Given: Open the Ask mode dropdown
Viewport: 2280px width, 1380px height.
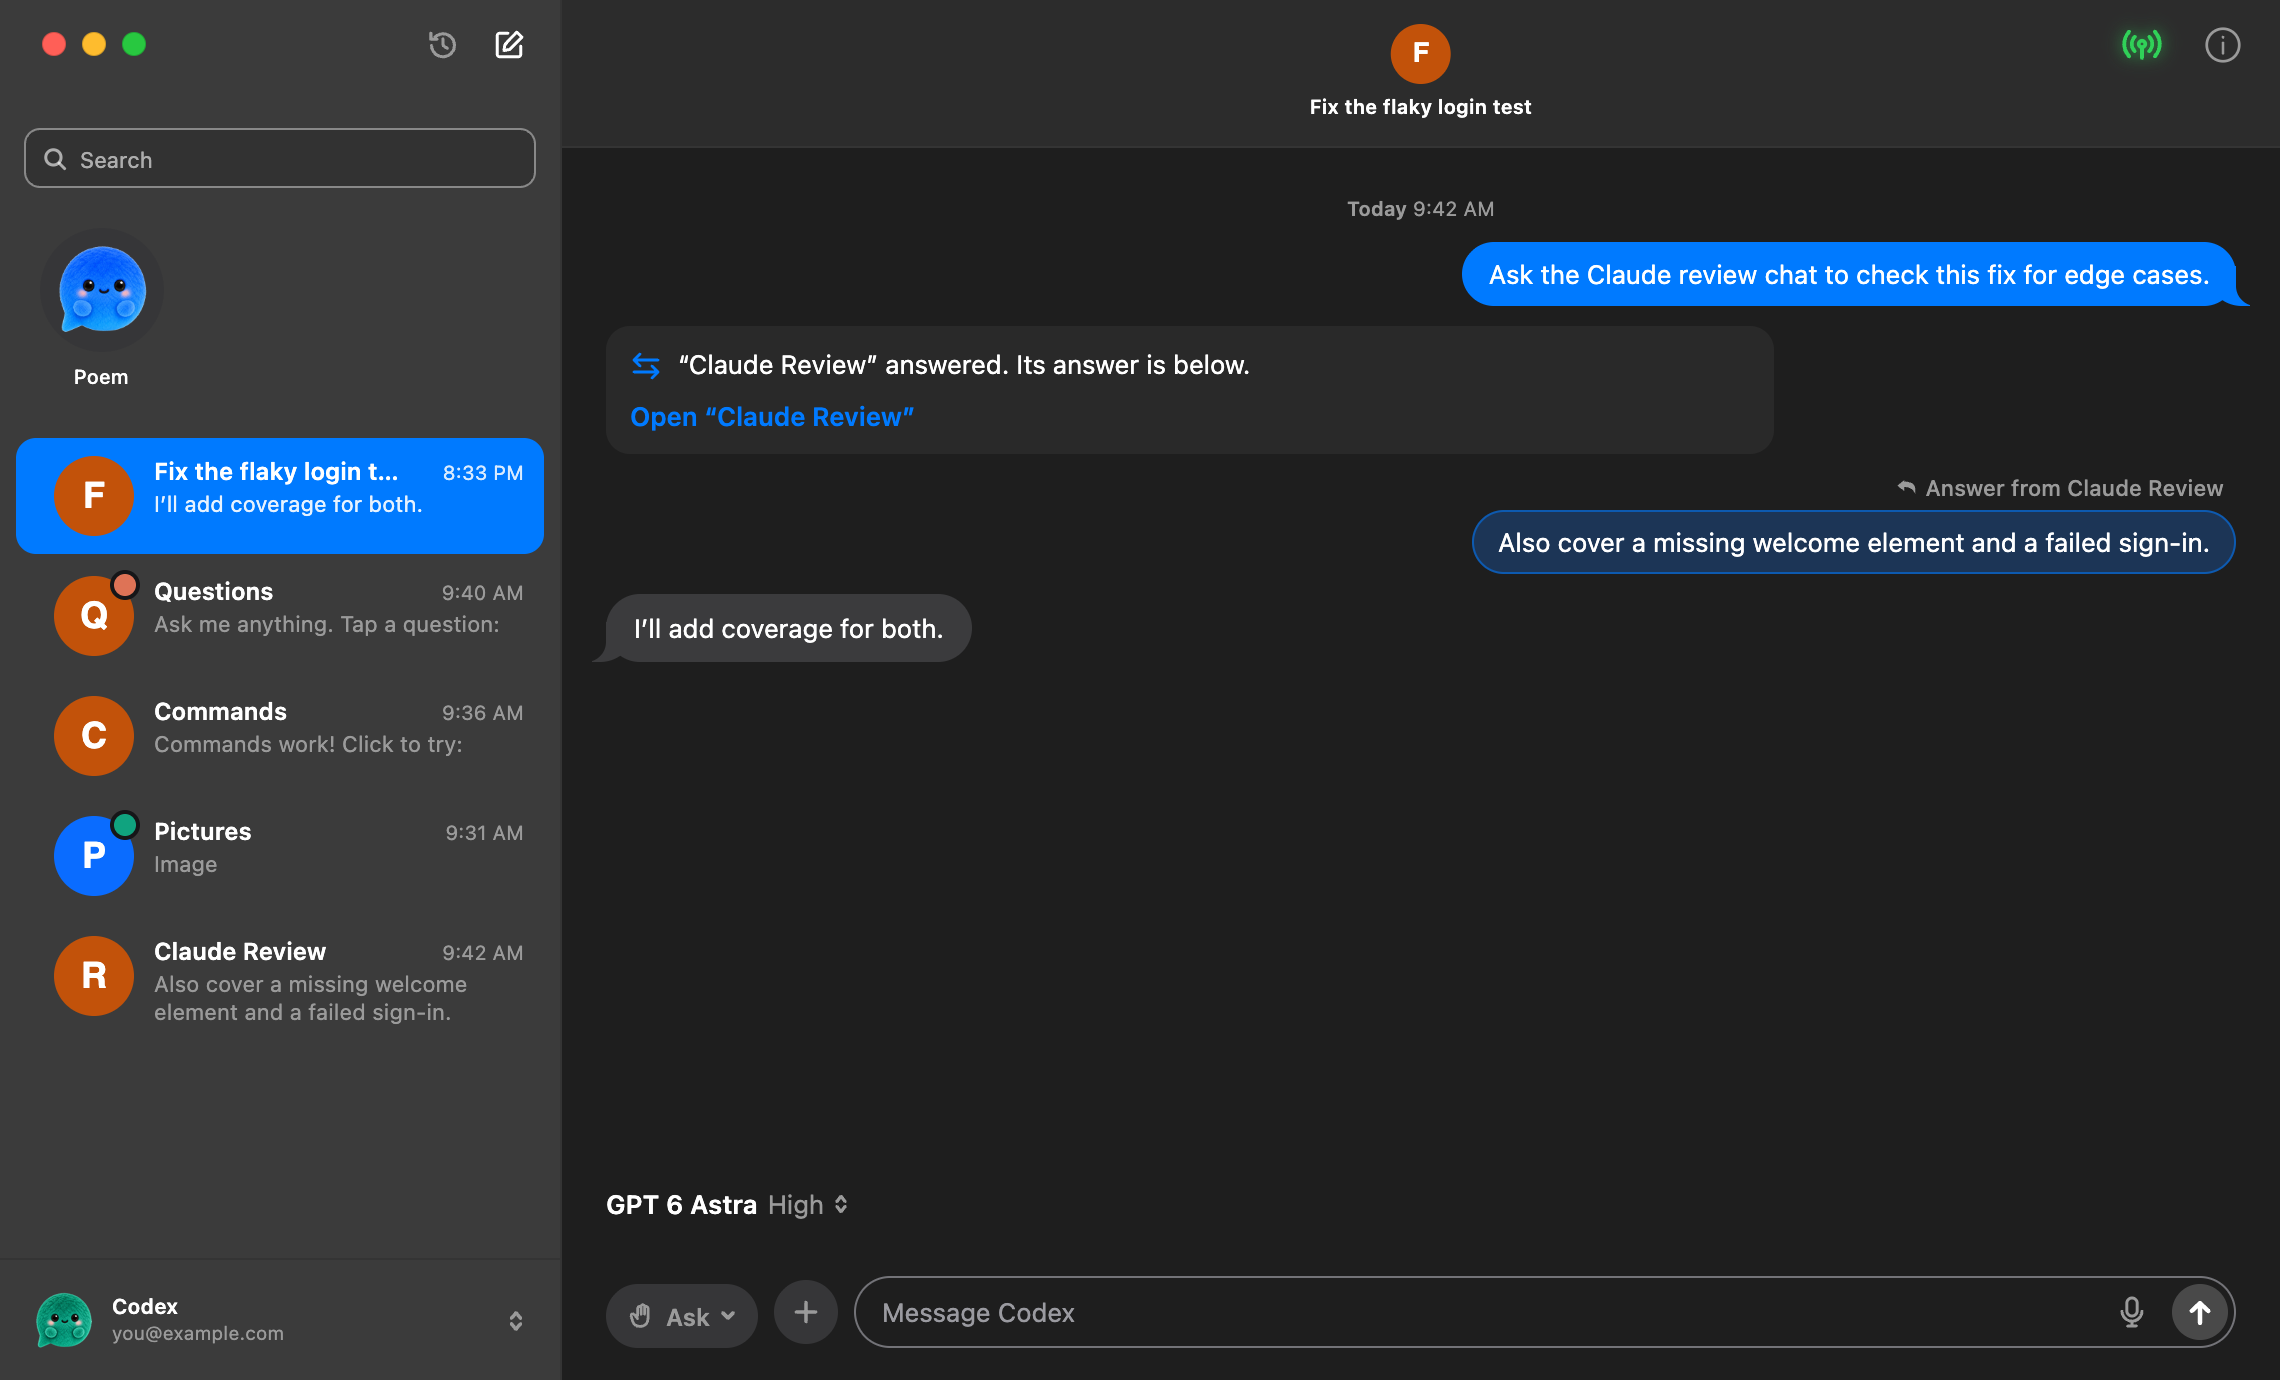Looking at the screenshot, I should (x=682, y=1316).
